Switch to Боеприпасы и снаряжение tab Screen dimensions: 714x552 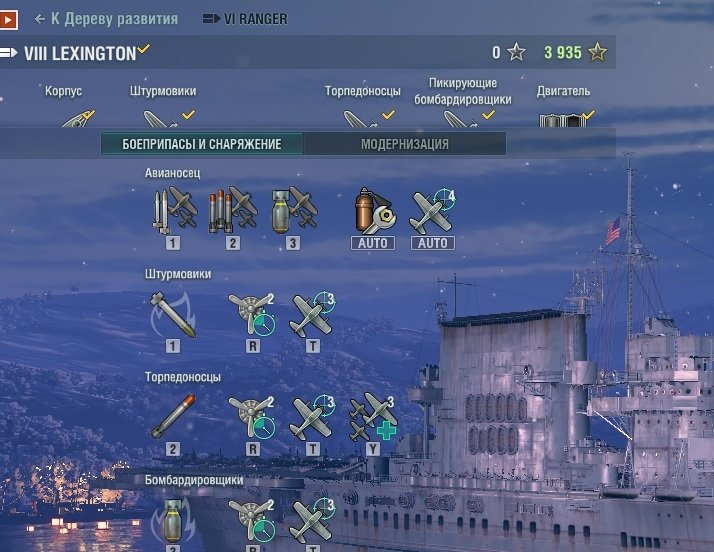pos(202,144)
